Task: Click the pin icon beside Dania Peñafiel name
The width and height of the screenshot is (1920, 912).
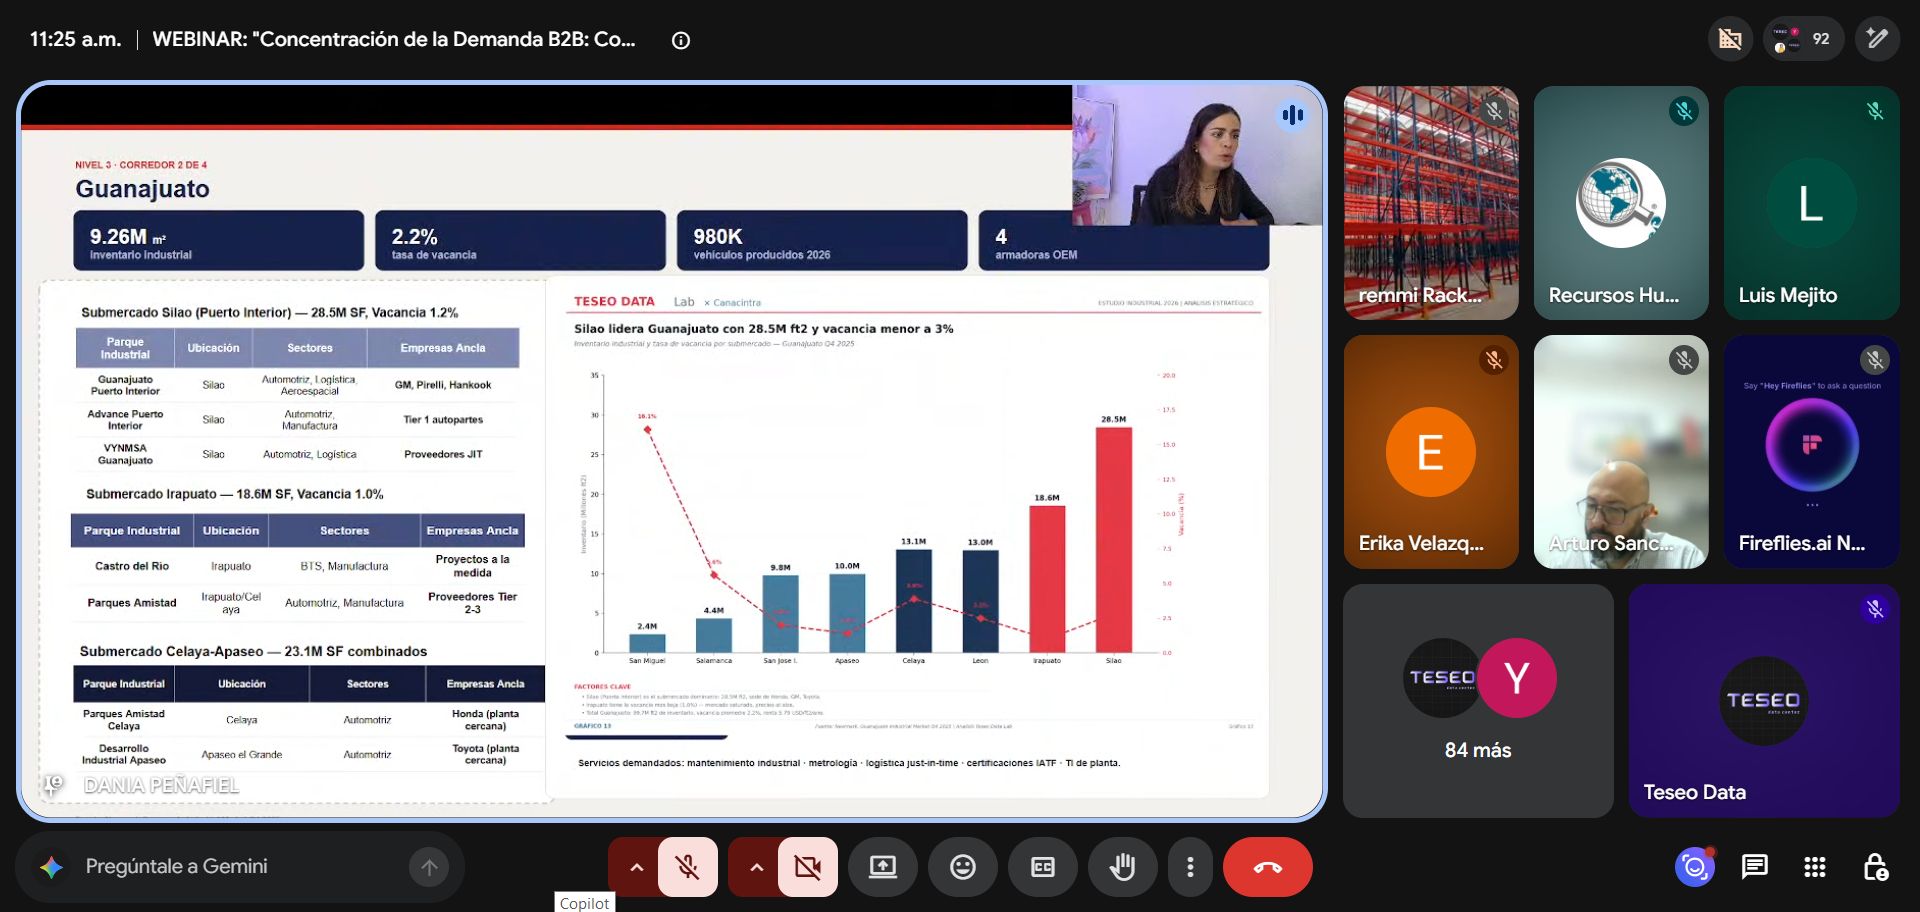Action: coord(53,785)
